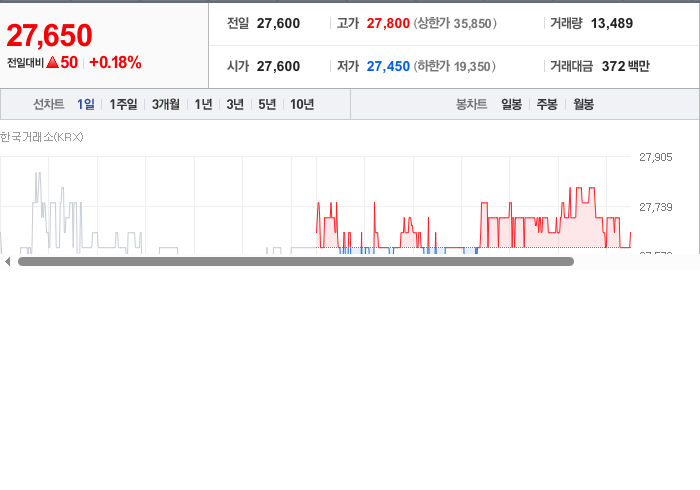Switch chart to 1주일 period
Screen dimensions: 700x490
click(123, 104)
